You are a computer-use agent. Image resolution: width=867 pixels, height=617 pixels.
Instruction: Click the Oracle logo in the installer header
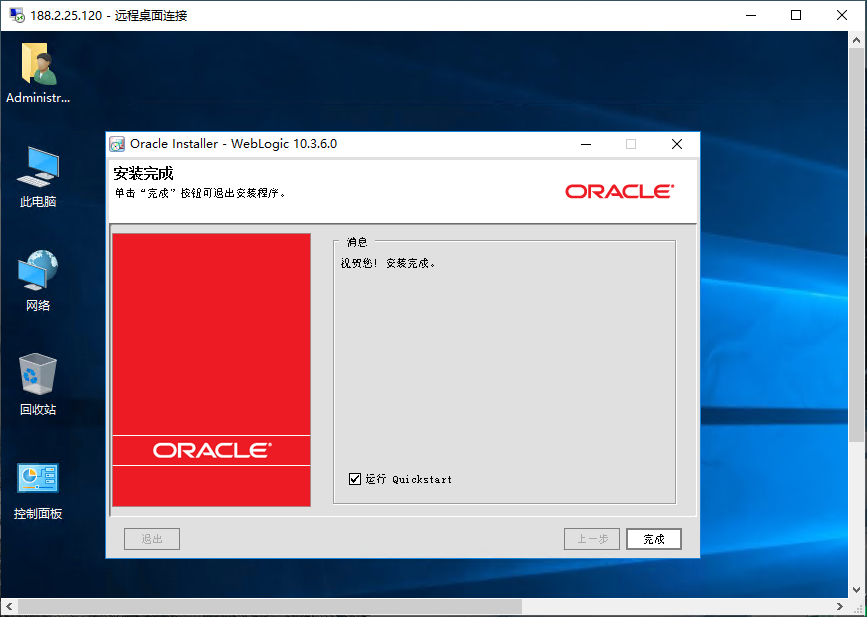619,191
